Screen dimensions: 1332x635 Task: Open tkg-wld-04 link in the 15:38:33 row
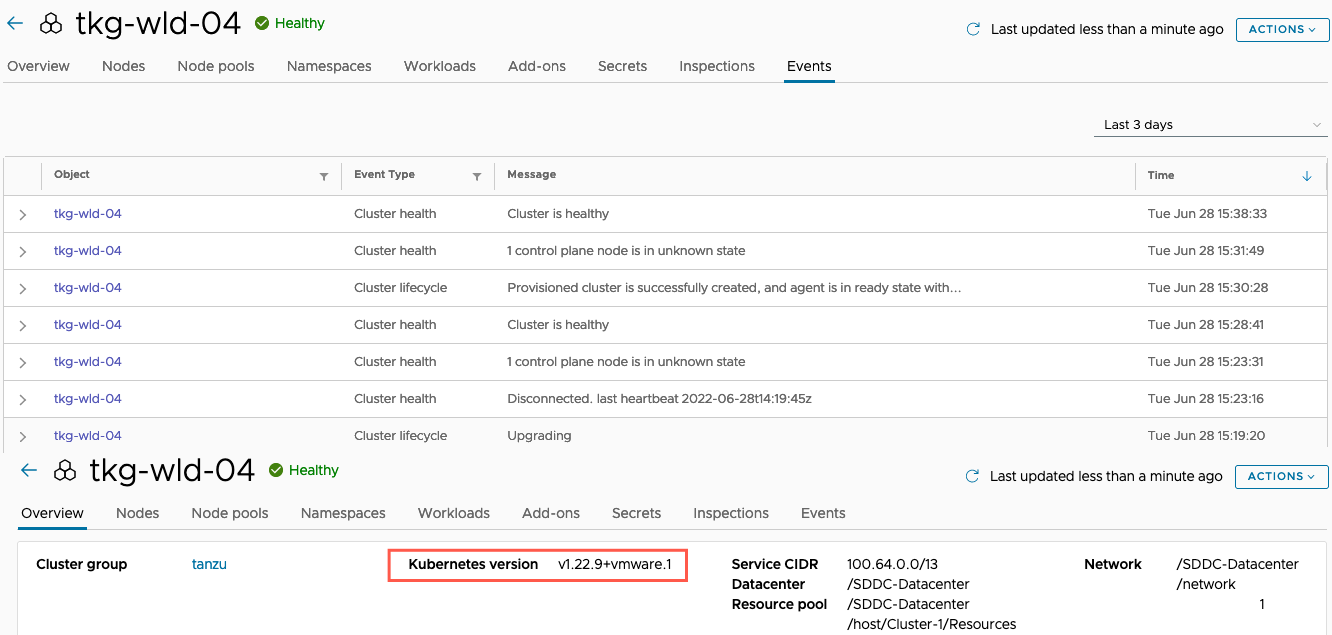coord(88,214)
